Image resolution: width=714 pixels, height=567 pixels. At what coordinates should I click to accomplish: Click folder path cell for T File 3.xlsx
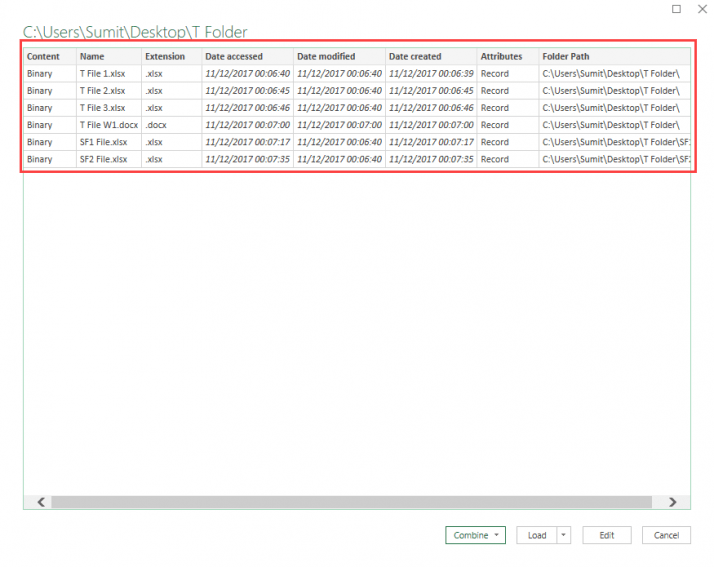click(615, 108)
